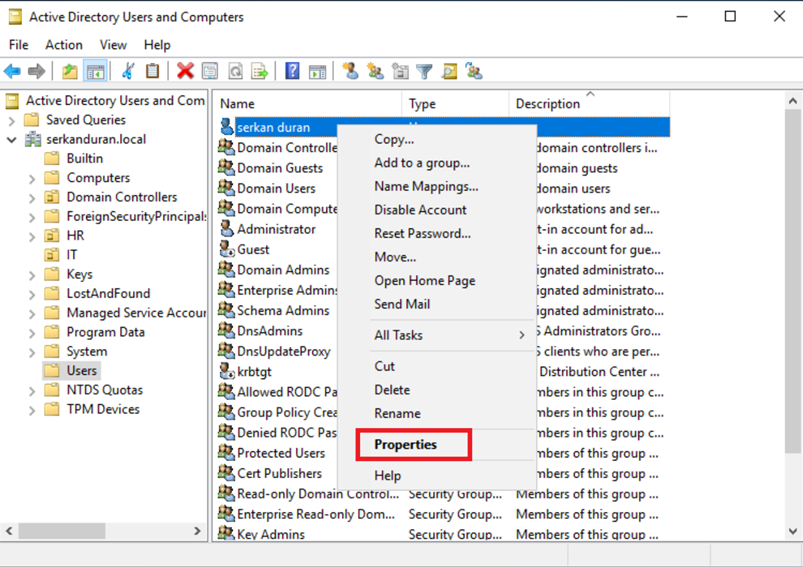Click the Create new user toolbar icon
This screenshot has height=567, width=803.
tap(351, 71)
